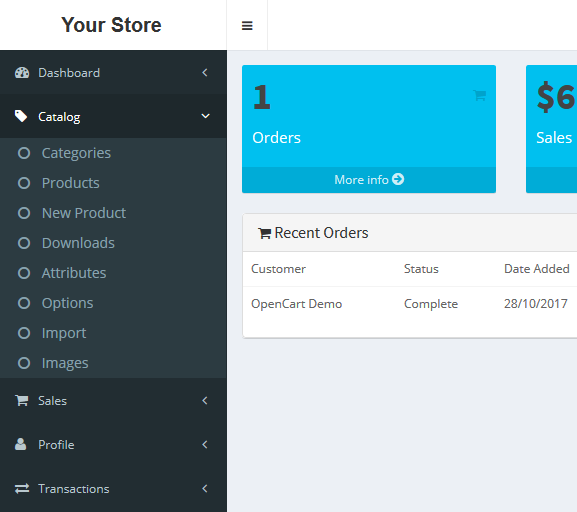Select the circle next to Images
This screenshot has height=512, width=577.
point(24,363)
